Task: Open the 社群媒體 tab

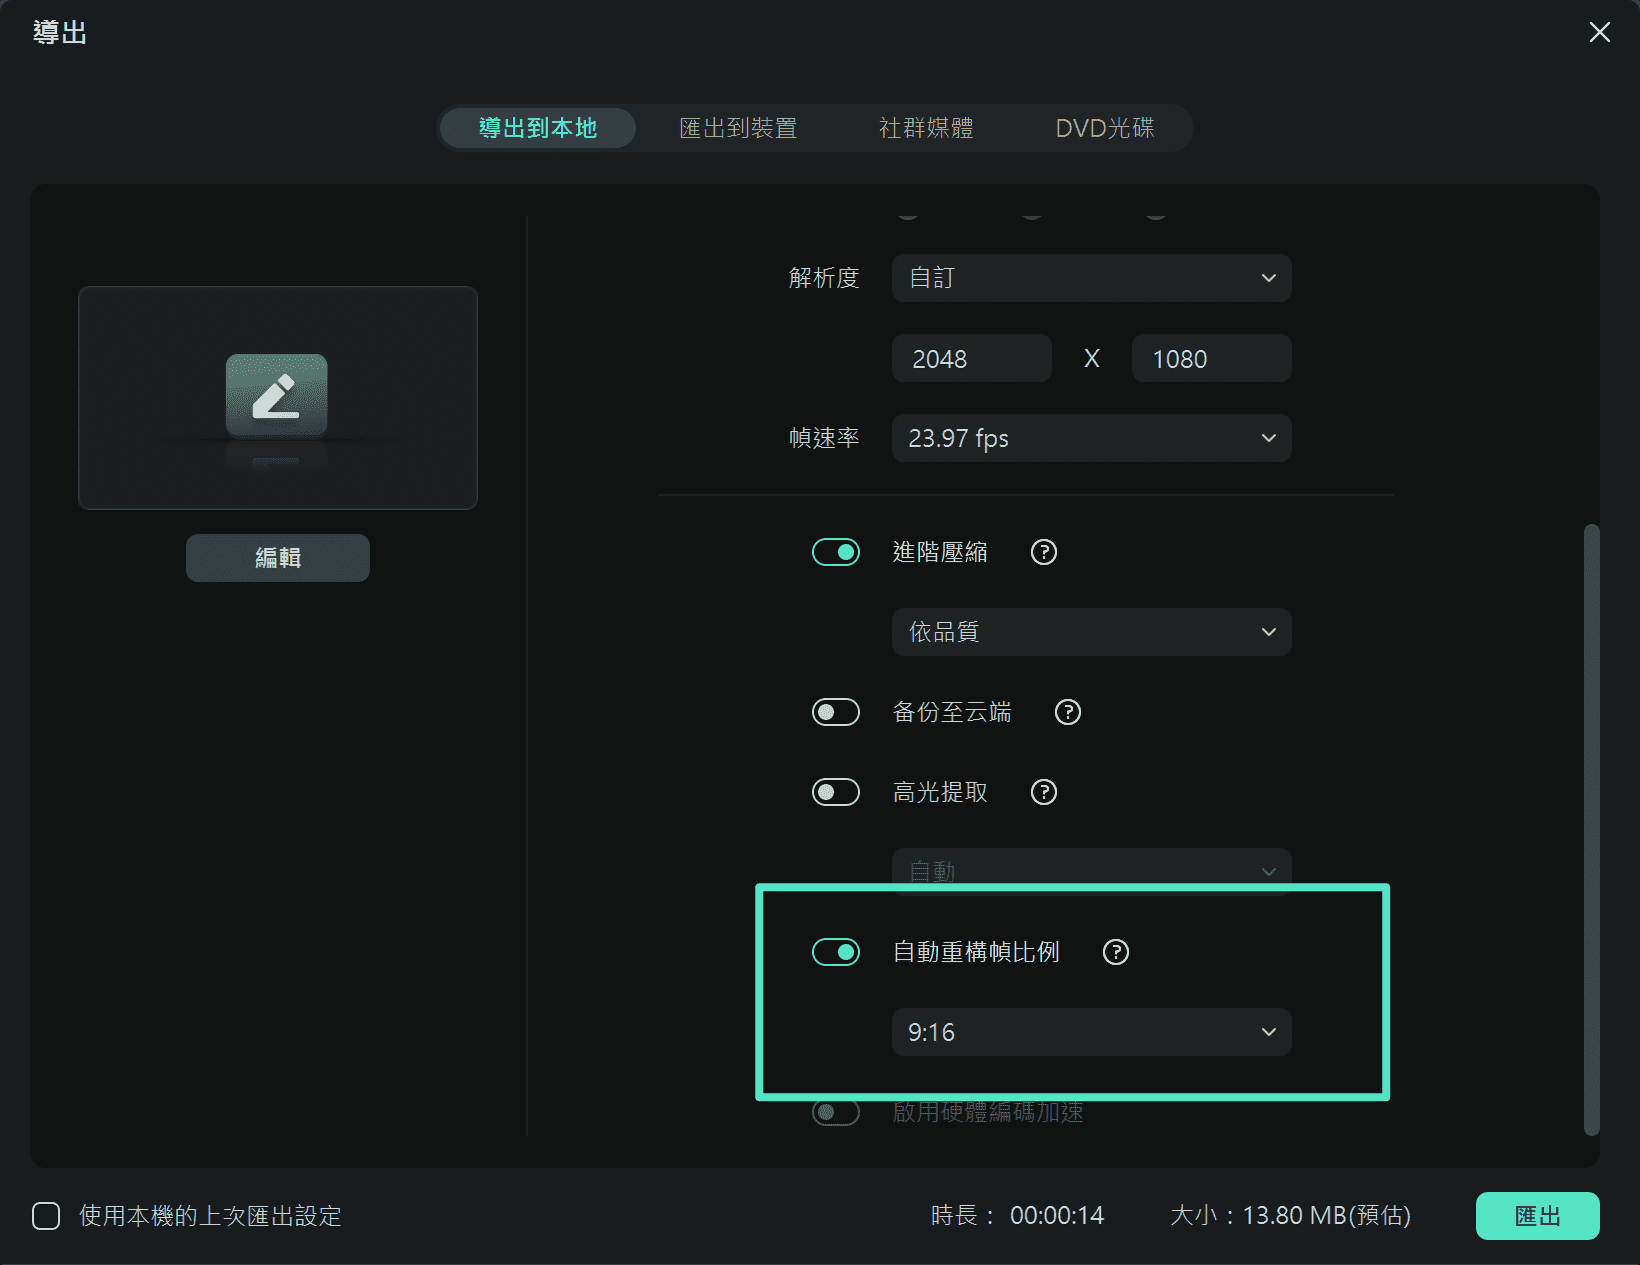Action: click(x=926, y=128)
